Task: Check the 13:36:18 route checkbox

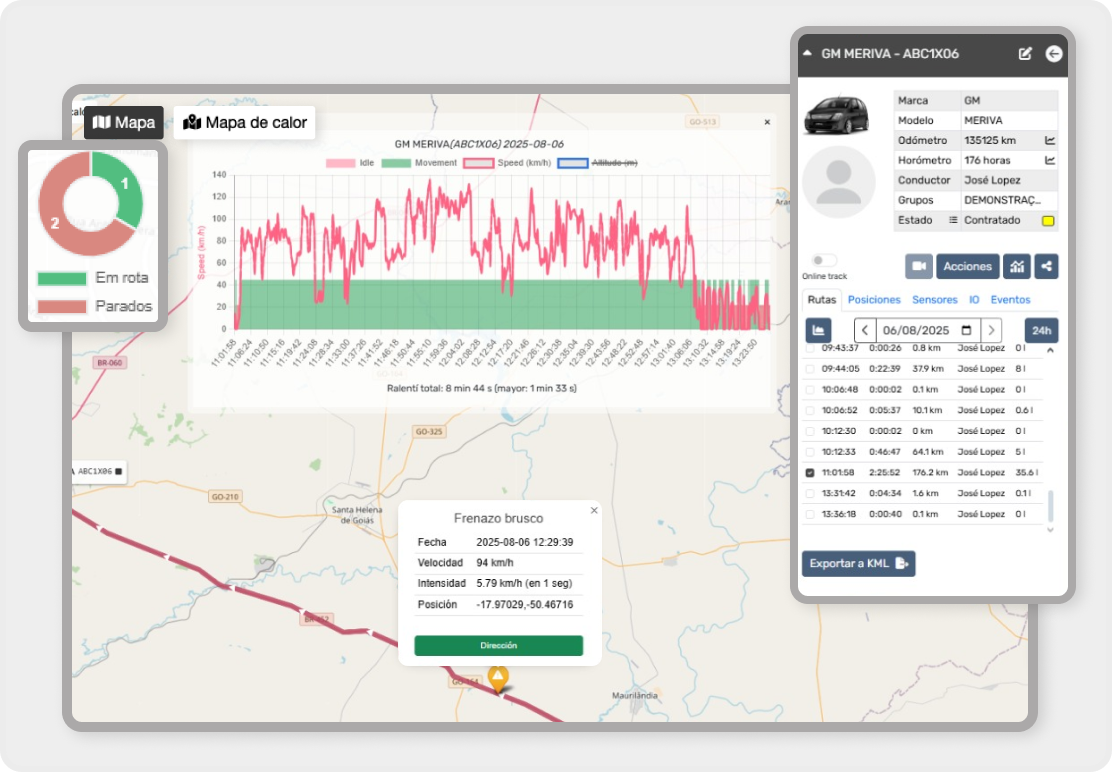Action: (x=810, y=514)
